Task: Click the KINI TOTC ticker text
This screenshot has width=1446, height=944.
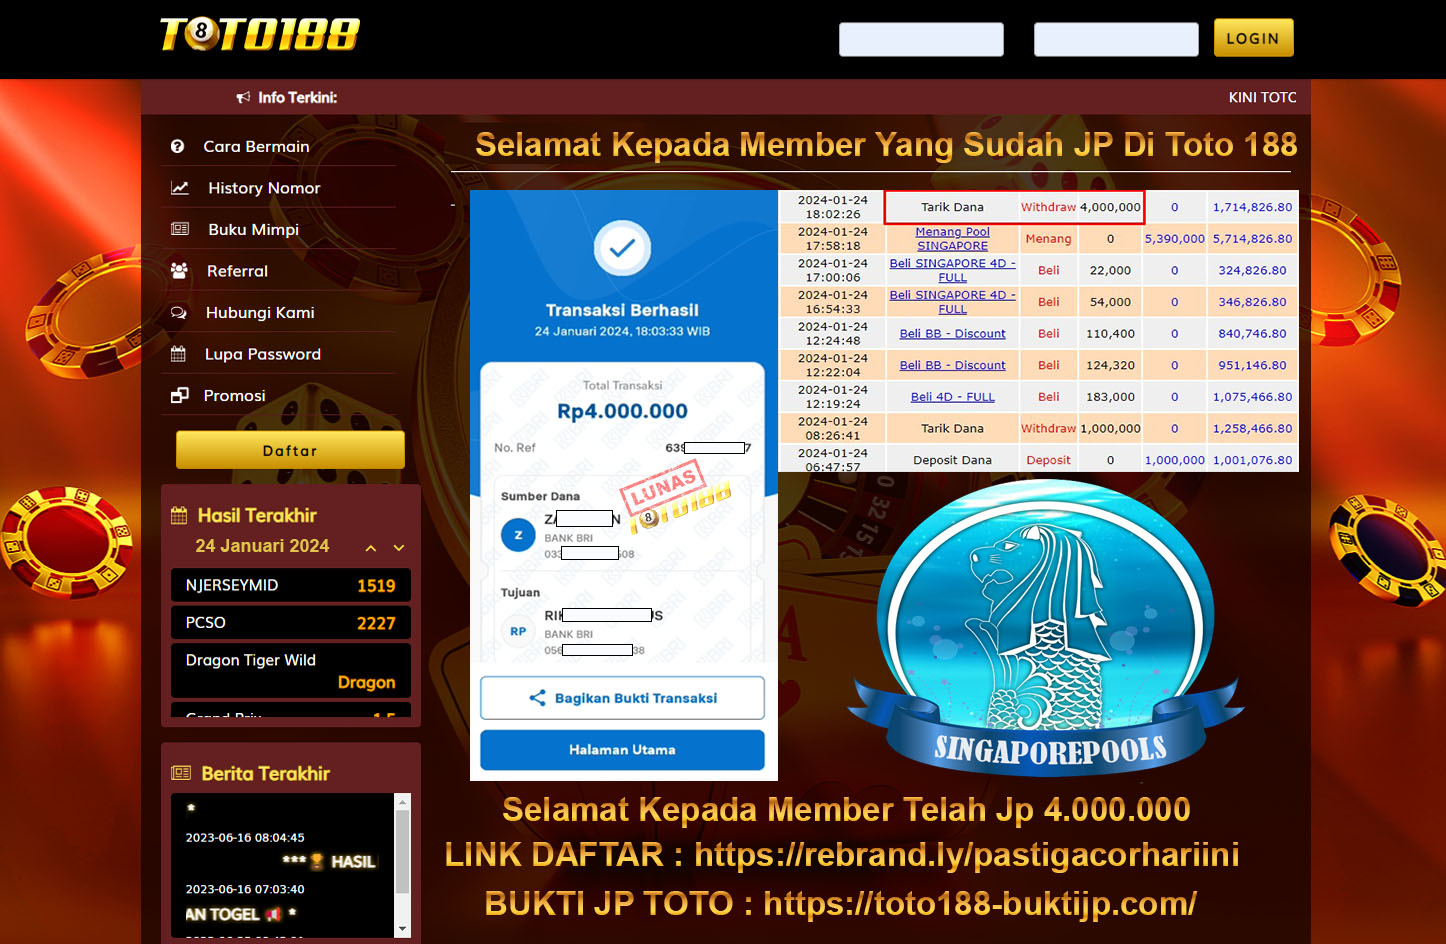Action: (1262, 97)
